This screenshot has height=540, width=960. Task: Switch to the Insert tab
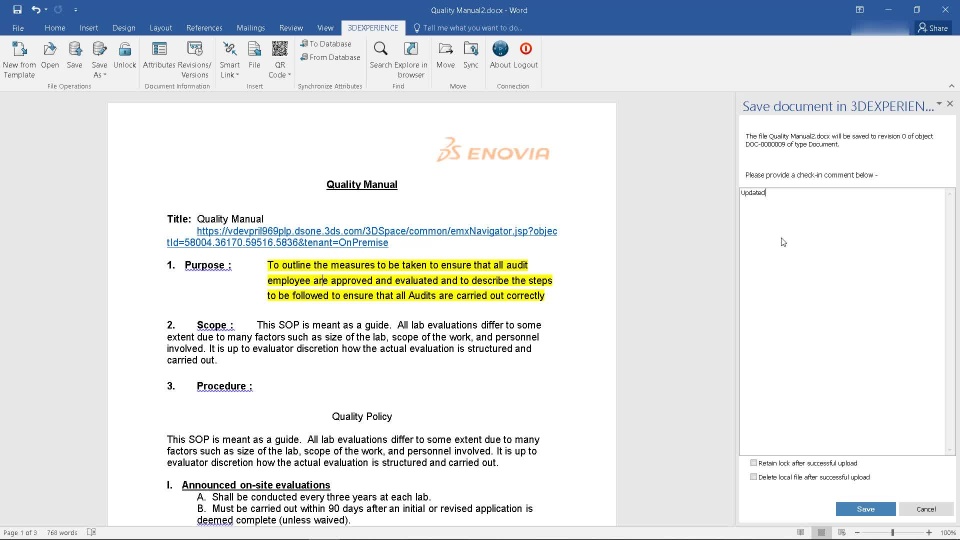pos(88,28)
